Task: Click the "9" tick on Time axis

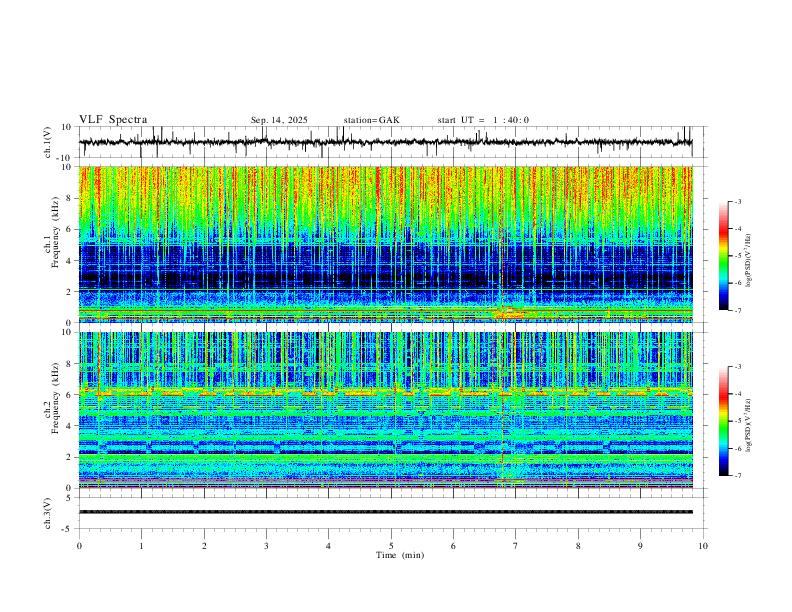Action: (x=640, y=546)
